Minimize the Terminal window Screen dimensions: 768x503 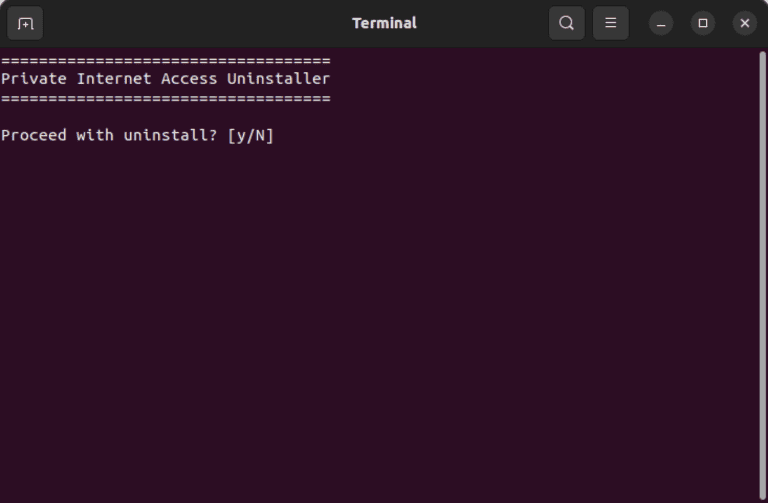pos(661,23)
